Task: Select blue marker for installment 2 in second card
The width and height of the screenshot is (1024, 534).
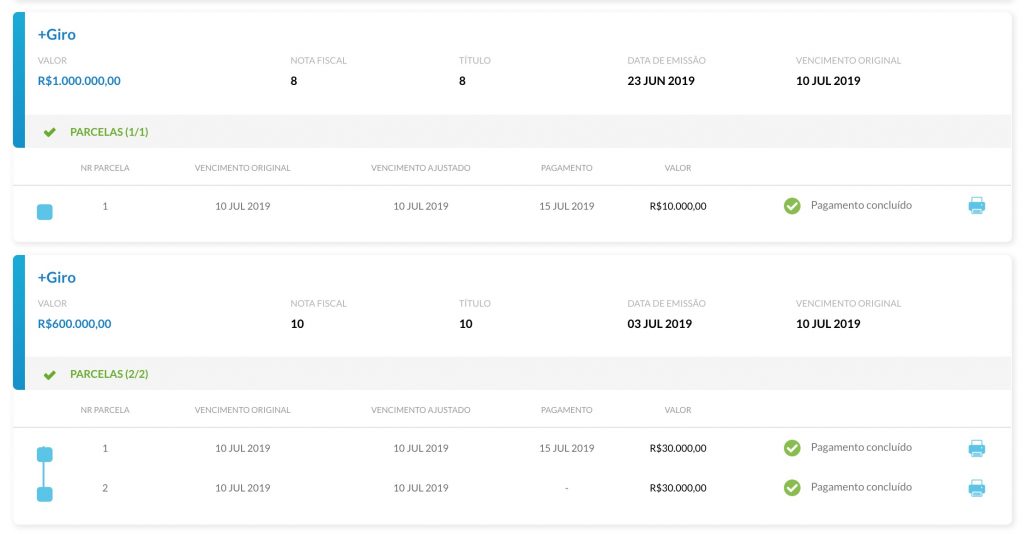Action: tap(44, 494)
